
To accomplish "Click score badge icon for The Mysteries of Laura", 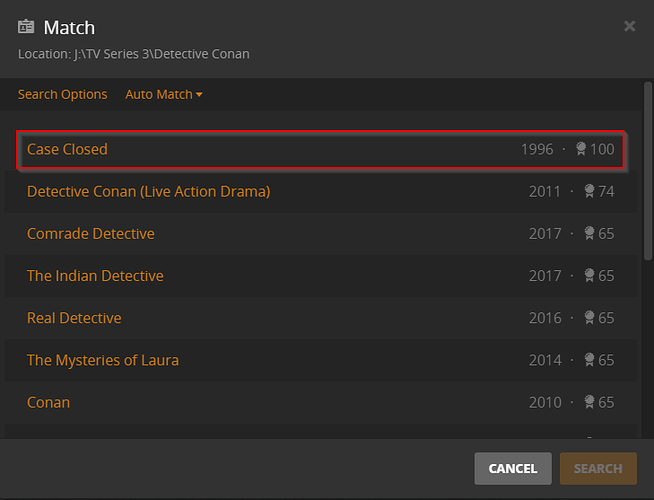I will pos(589,360).
